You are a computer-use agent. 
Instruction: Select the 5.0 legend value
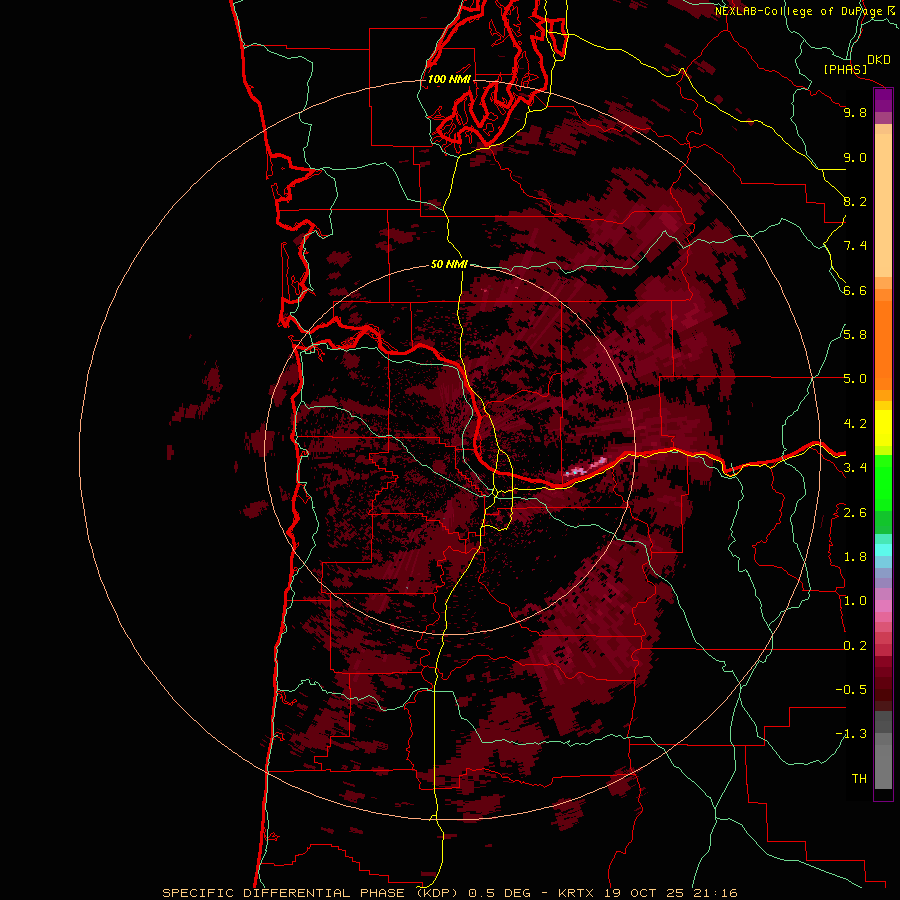tap(855, 379)
